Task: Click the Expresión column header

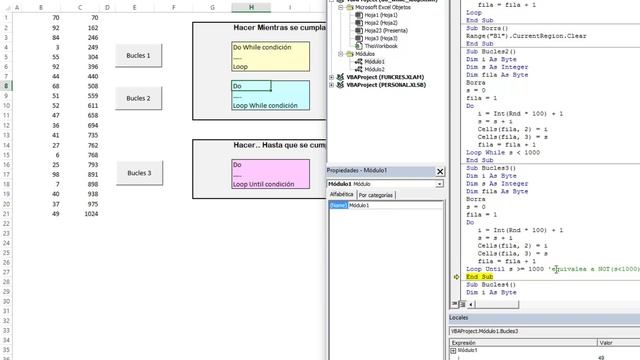Action: (523, 343)
